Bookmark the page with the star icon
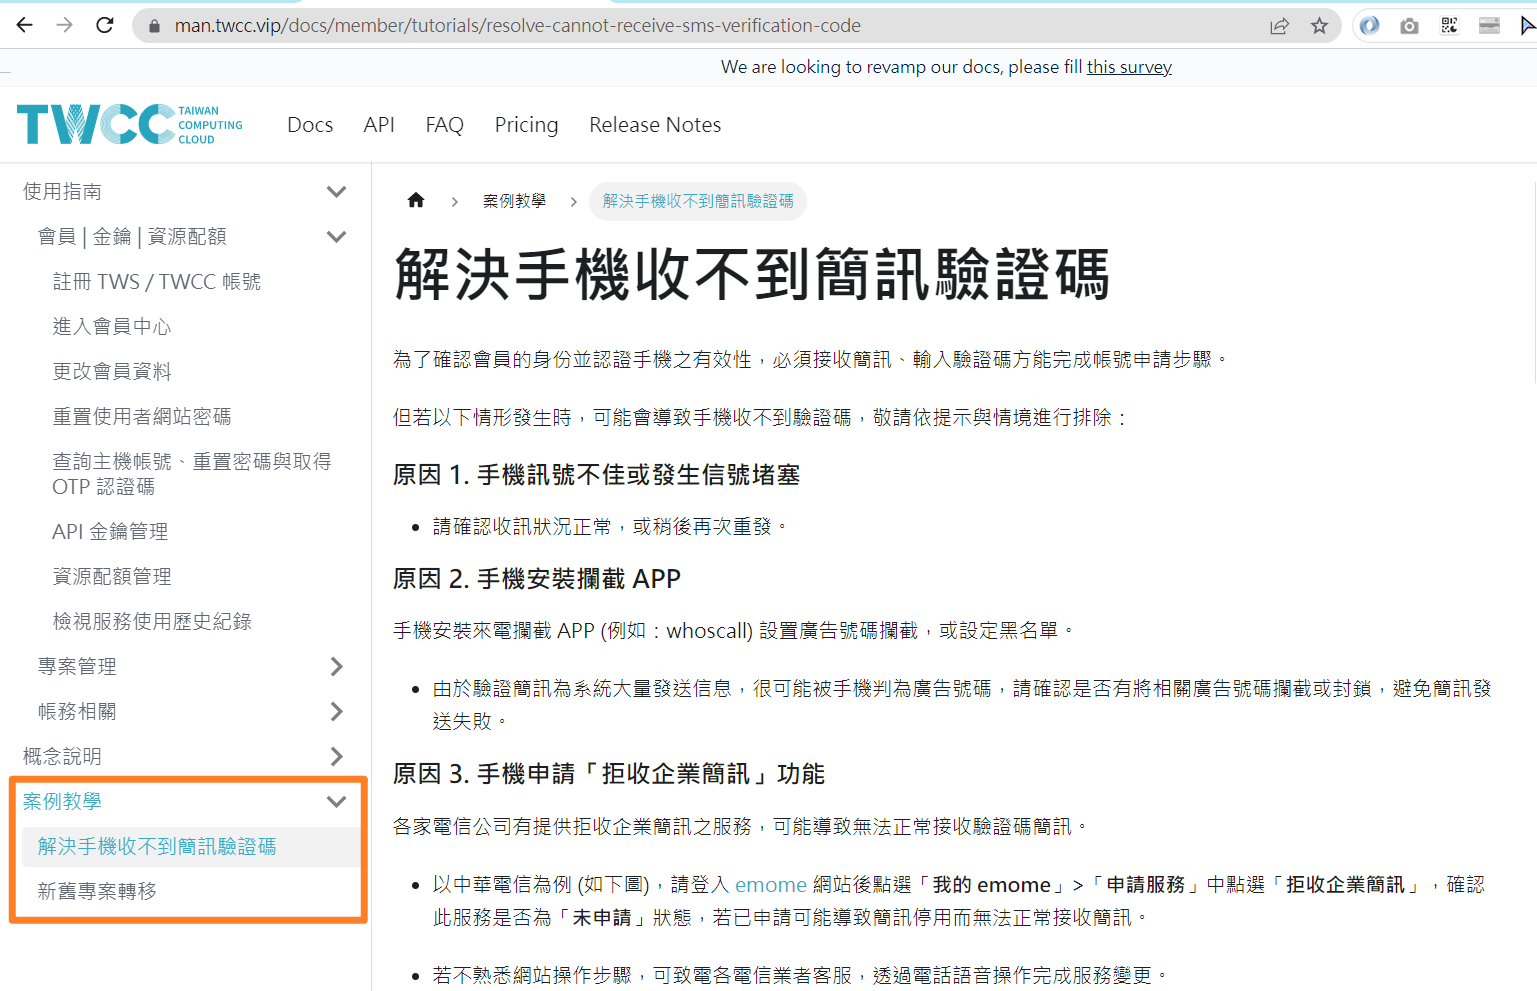 coord(1321,25)
